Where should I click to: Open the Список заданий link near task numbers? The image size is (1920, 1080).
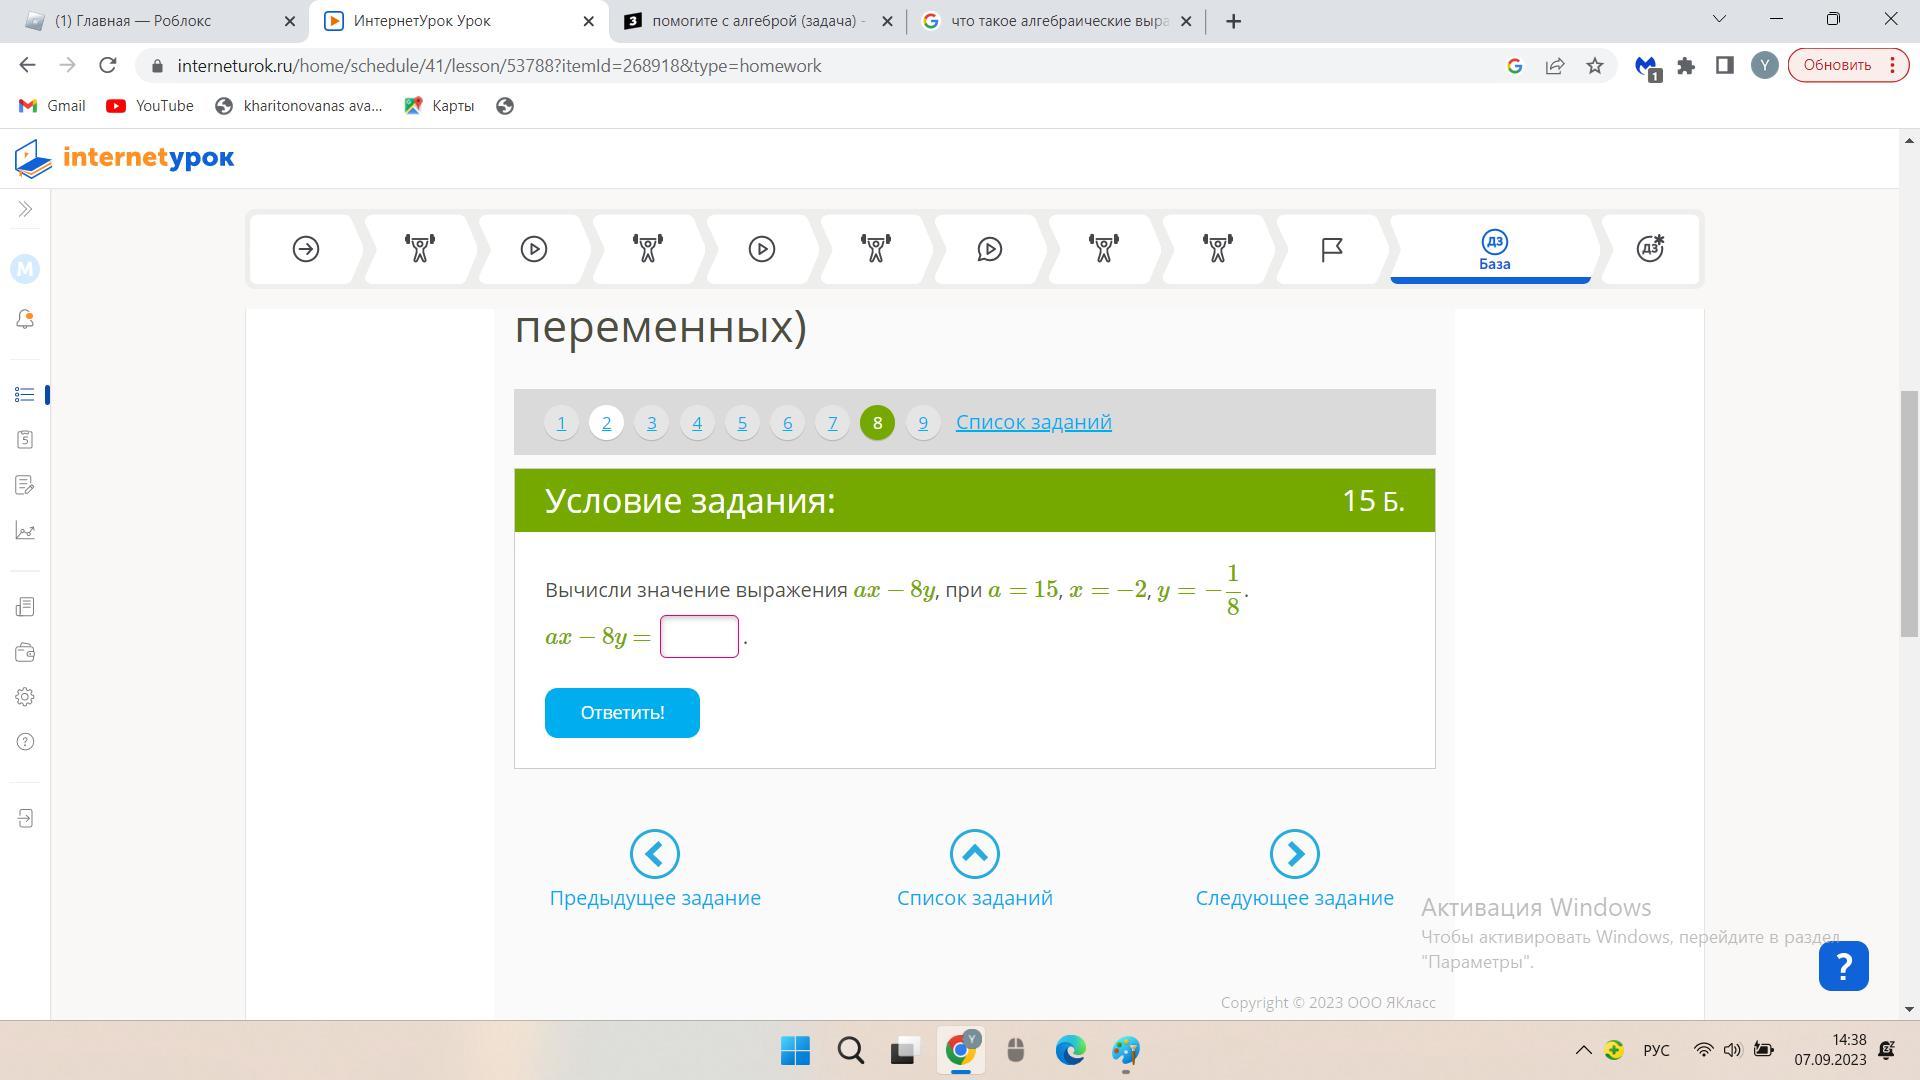(1033, 422)
